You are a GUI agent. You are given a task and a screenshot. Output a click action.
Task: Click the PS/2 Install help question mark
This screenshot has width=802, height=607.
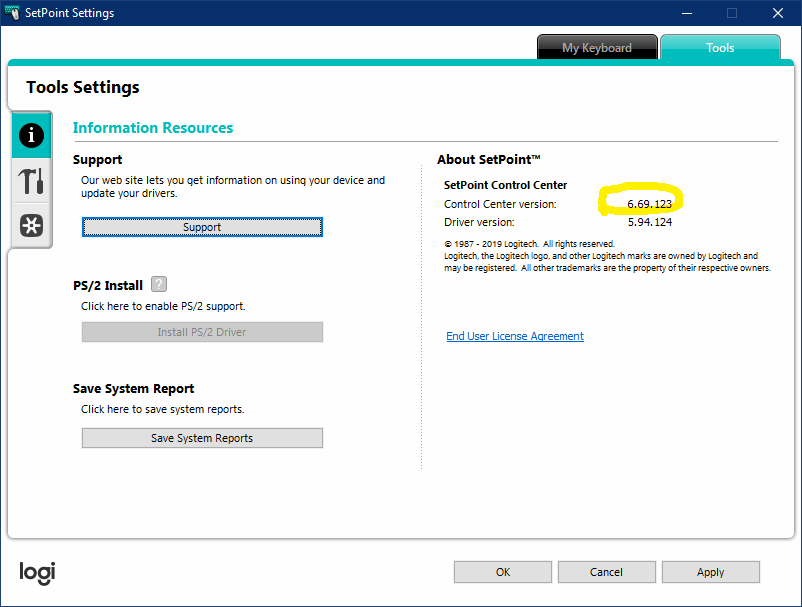coord(159,284)
